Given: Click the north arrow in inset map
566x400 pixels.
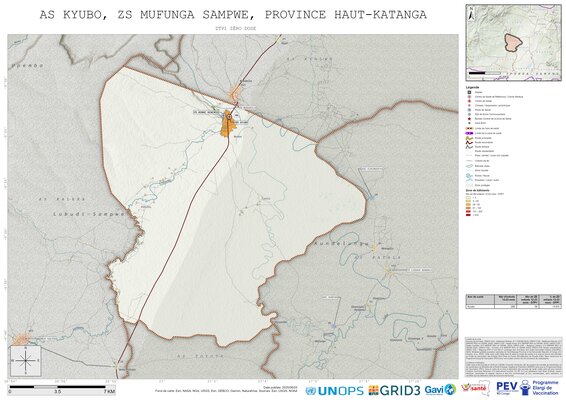Looking at the screenshot, I should pyautogui.click(x=471, y=14).
